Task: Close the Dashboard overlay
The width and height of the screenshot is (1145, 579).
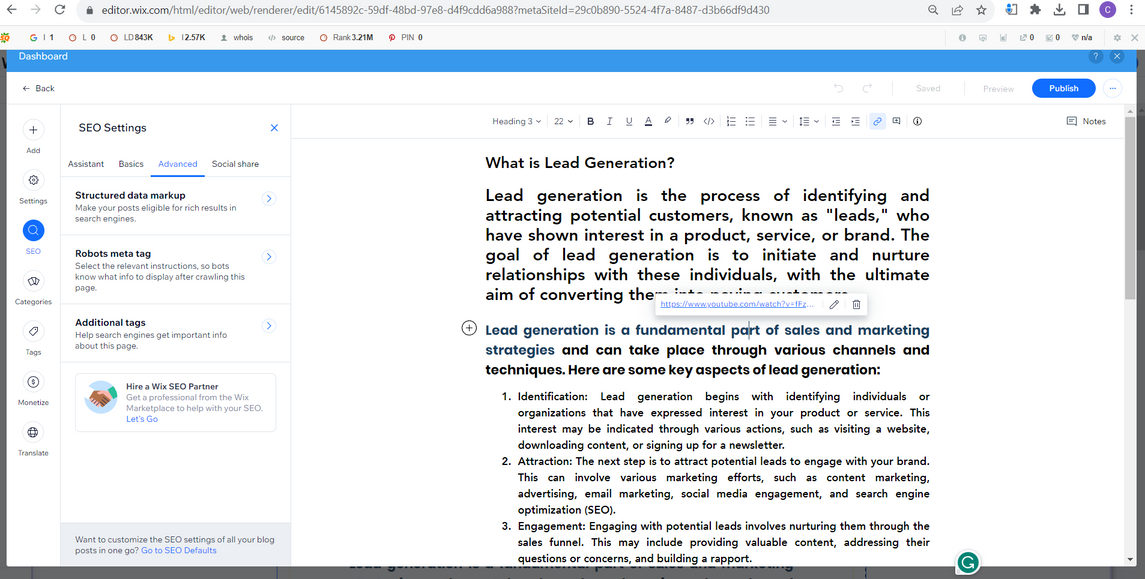Action: point(1117,56)
